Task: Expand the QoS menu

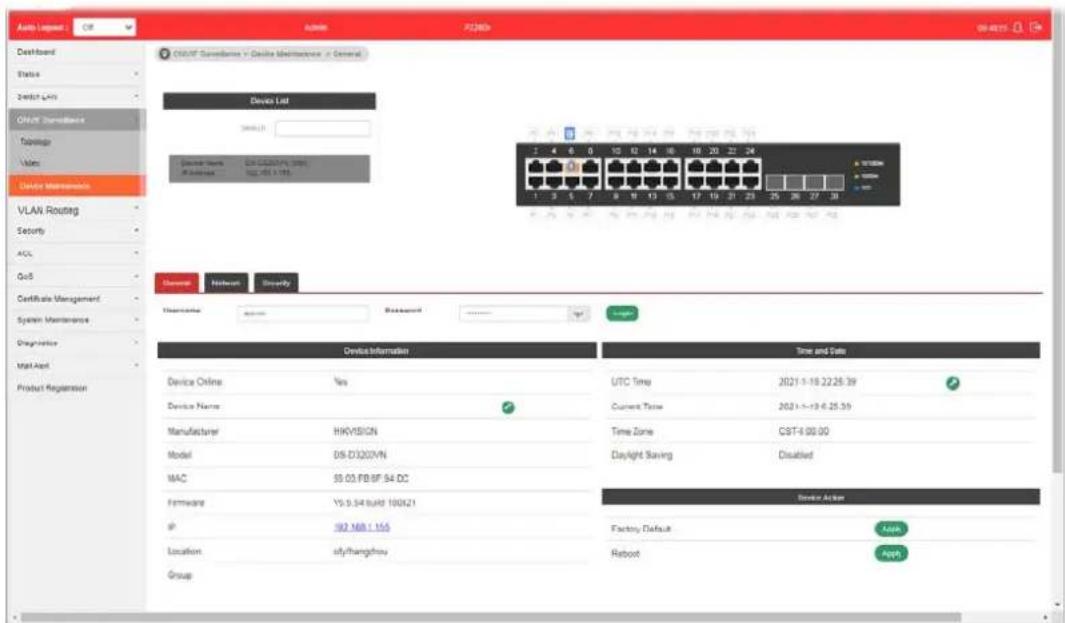Action: 76,277
